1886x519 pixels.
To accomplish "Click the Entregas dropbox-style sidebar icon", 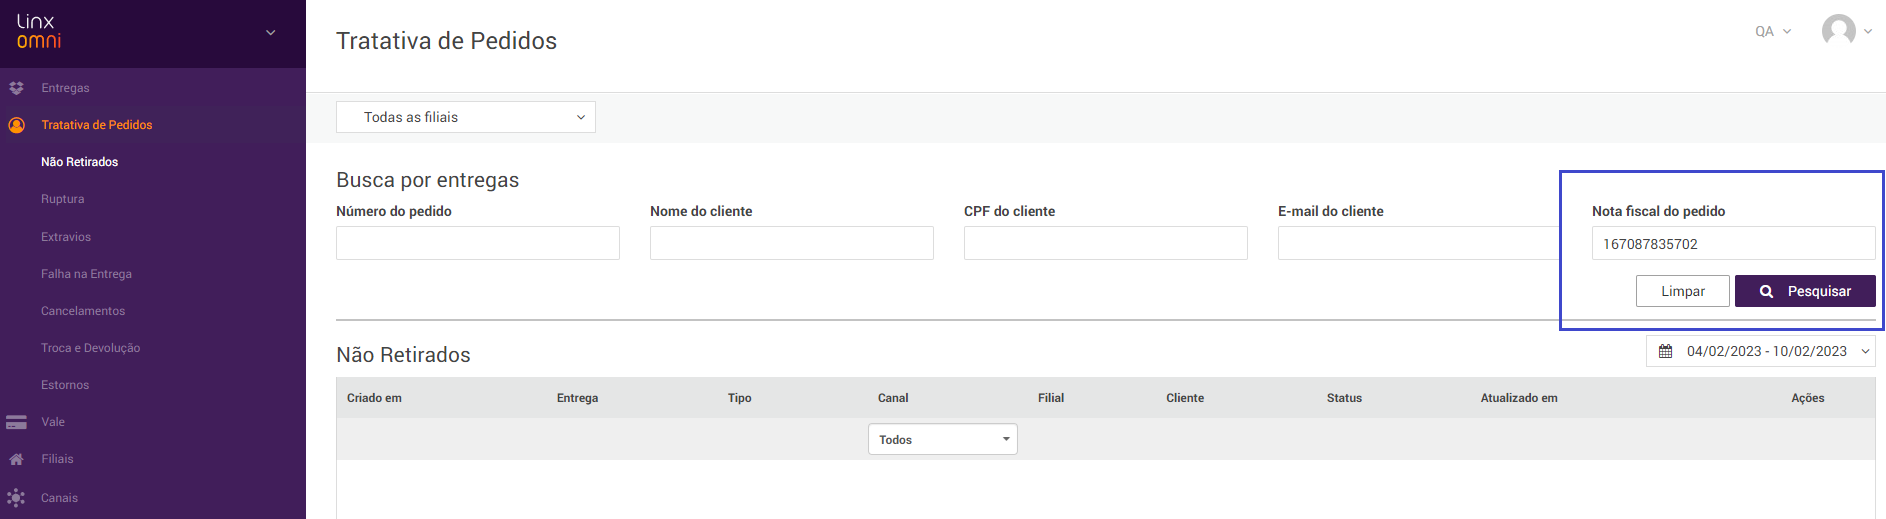I will (16, 88).
